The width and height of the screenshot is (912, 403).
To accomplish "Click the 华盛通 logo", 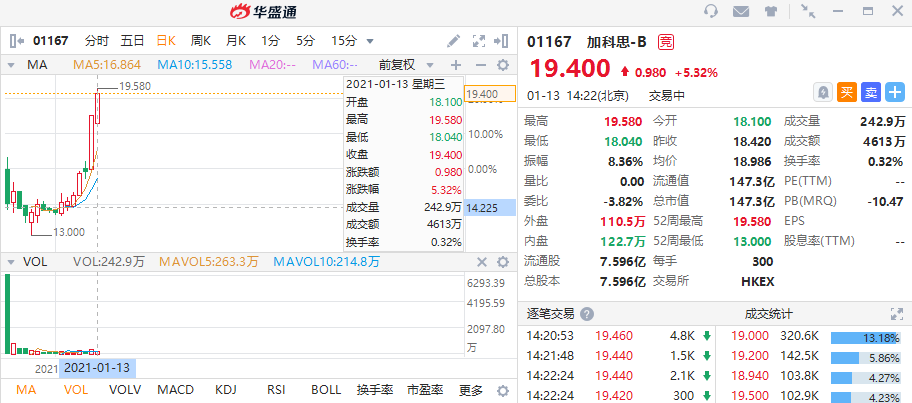I will click(x=263, y=11).
